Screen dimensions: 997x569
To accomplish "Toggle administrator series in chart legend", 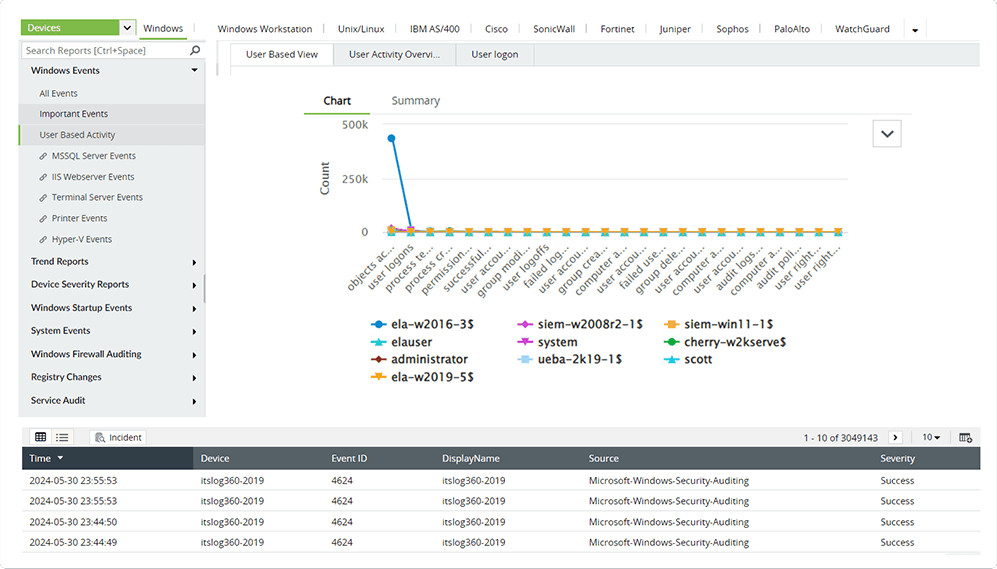I will [x=429, y=359].
